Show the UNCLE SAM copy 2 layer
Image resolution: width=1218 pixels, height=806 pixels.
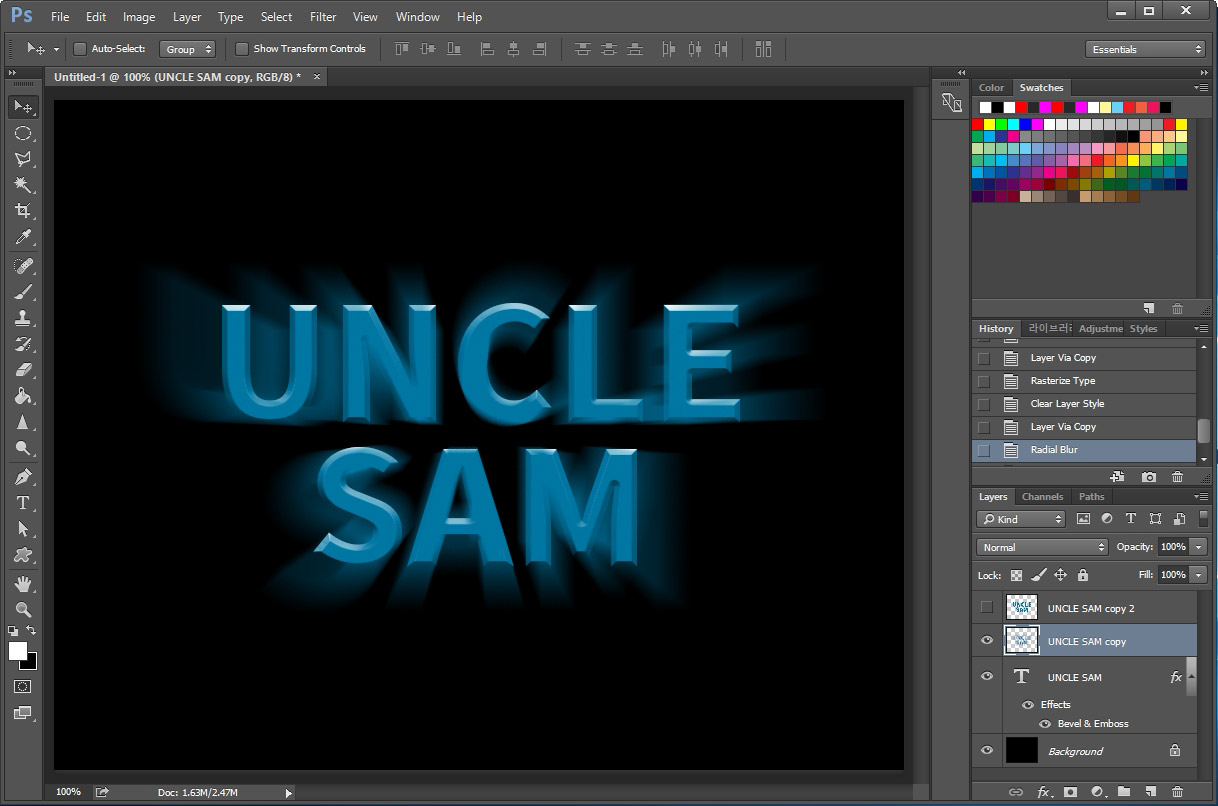click(986, 607)
